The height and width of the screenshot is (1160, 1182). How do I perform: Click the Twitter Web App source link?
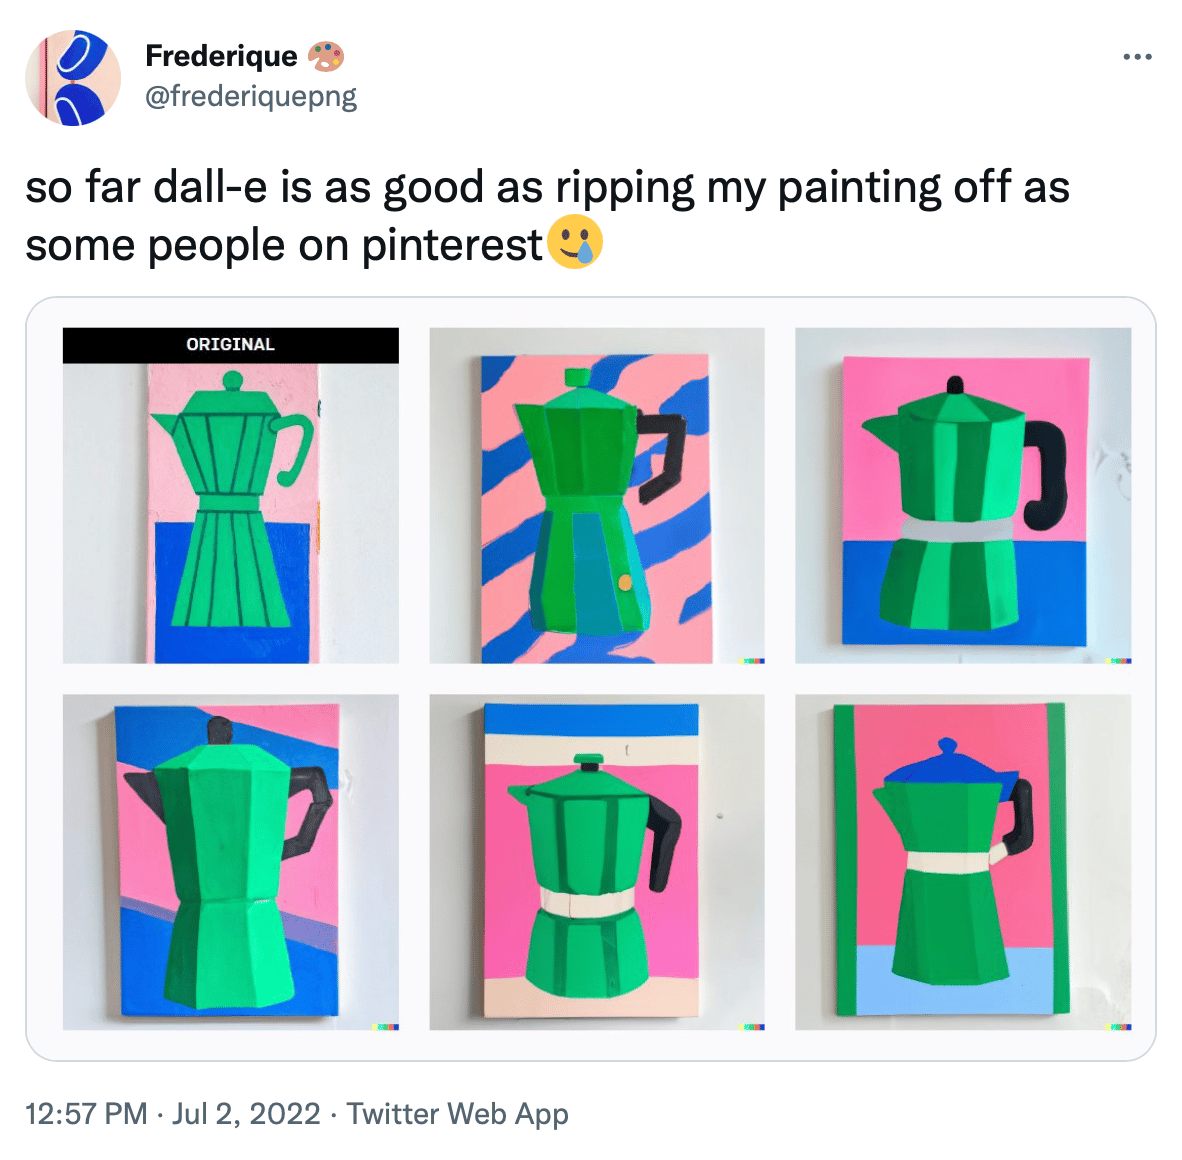(x=458, y=1113)
